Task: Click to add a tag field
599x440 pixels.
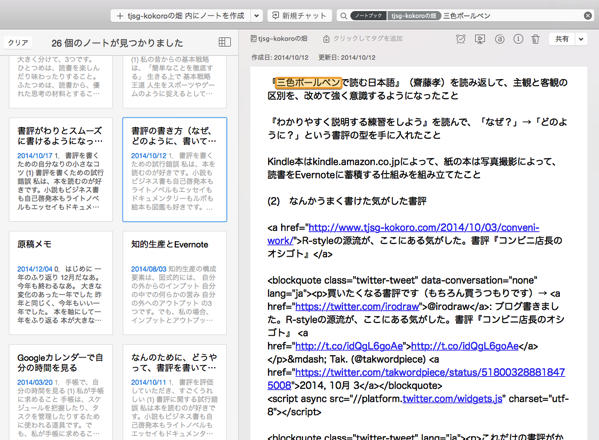Action: pos(363,39)
